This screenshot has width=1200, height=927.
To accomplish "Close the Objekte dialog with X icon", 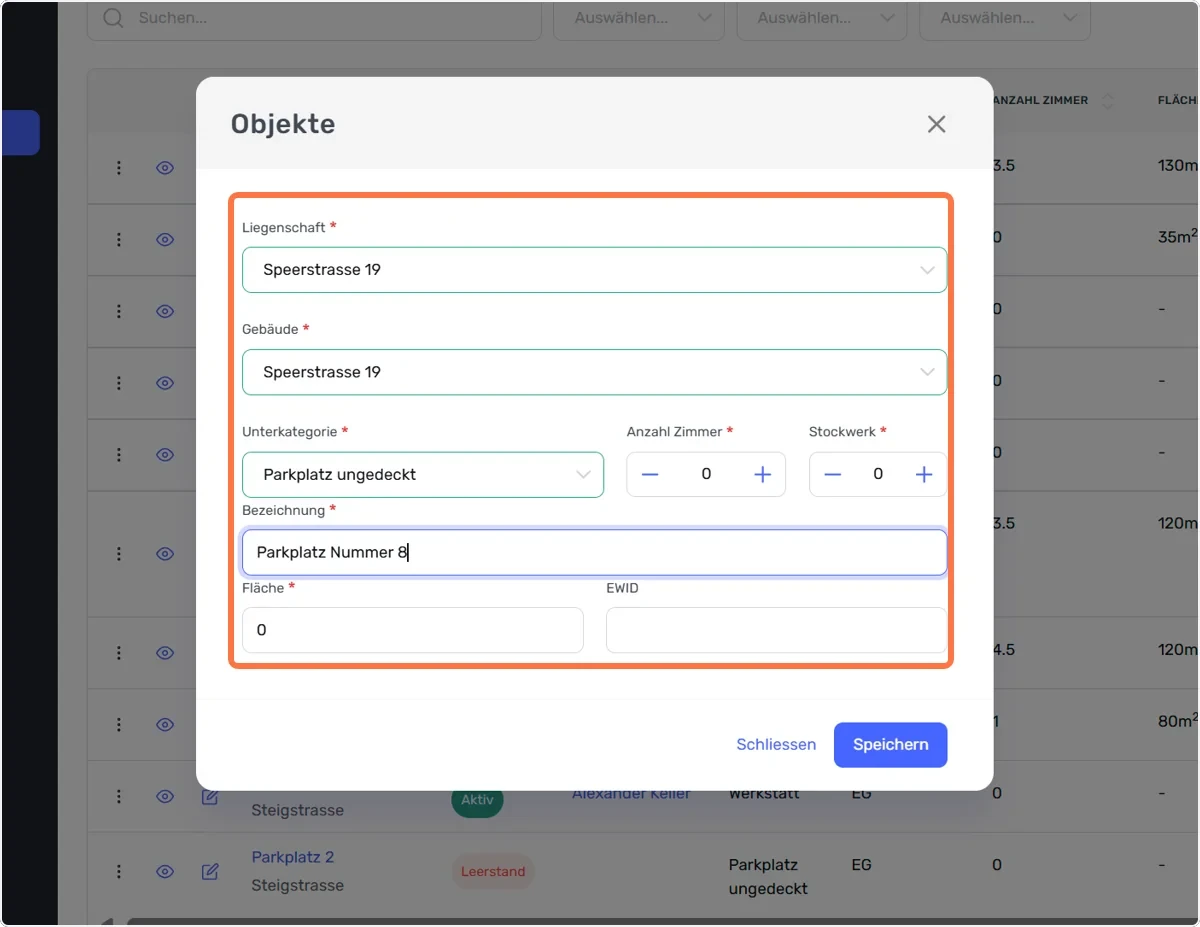I will (936, 124).
